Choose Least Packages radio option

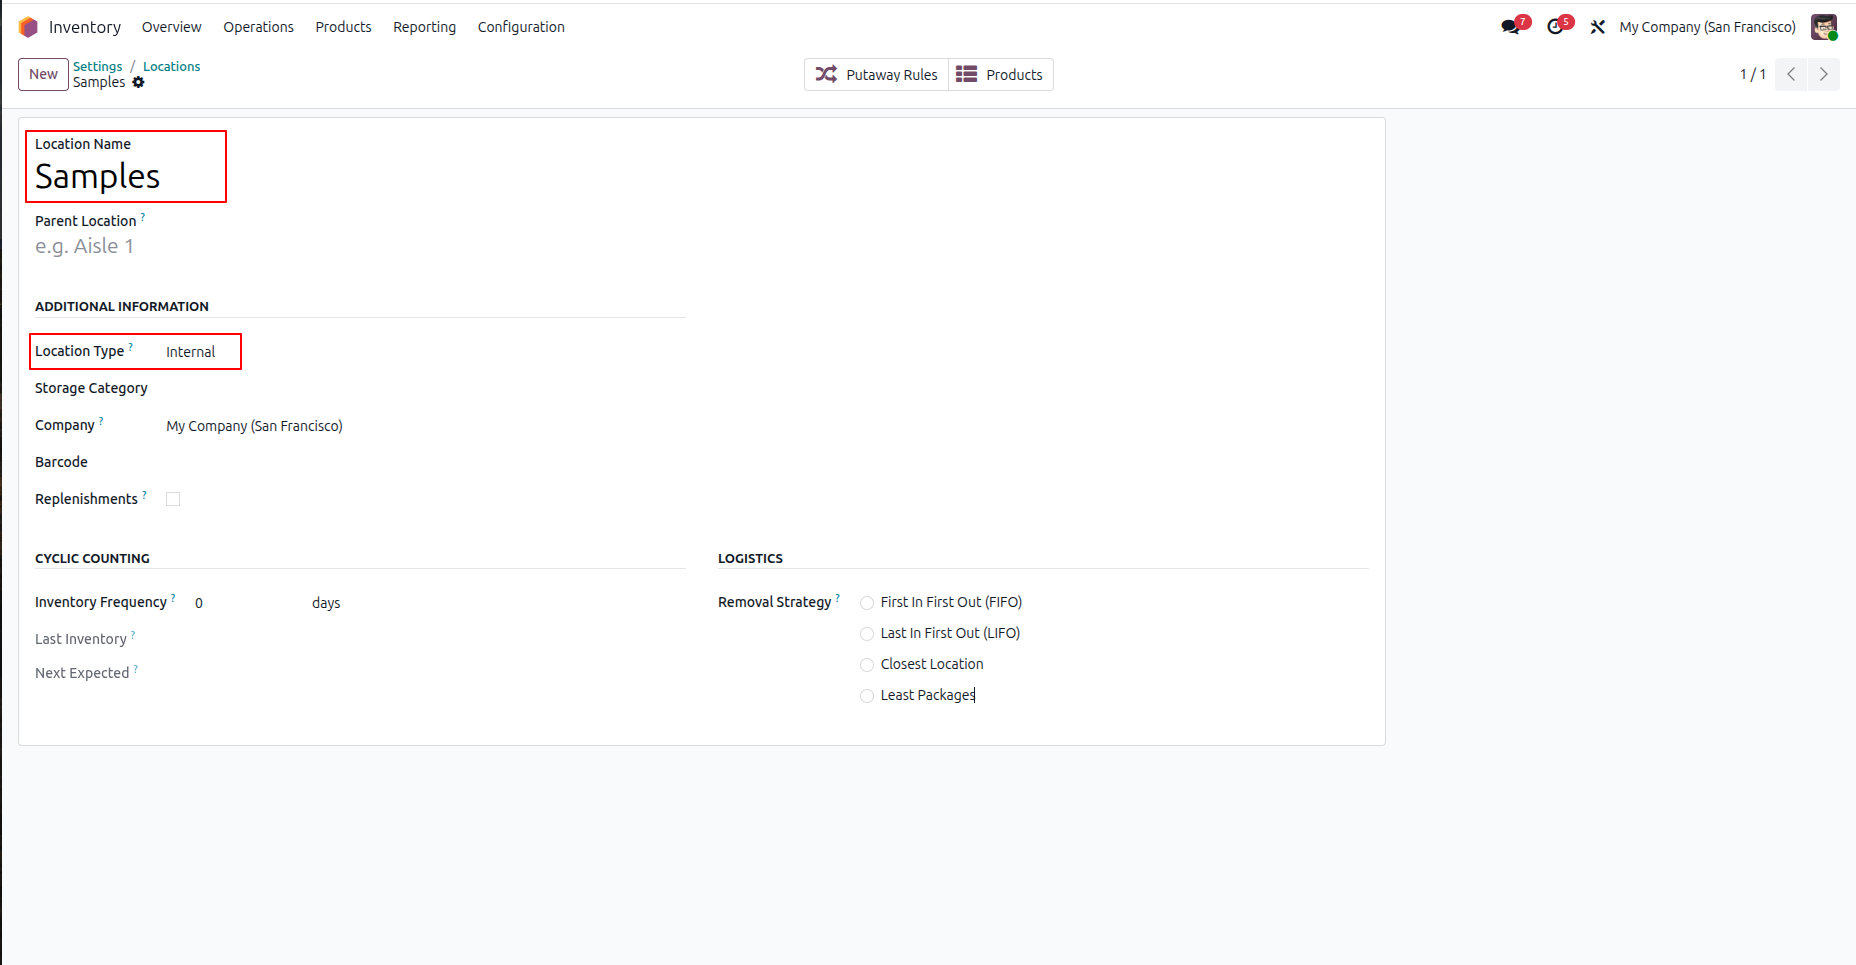click(867, 696)
